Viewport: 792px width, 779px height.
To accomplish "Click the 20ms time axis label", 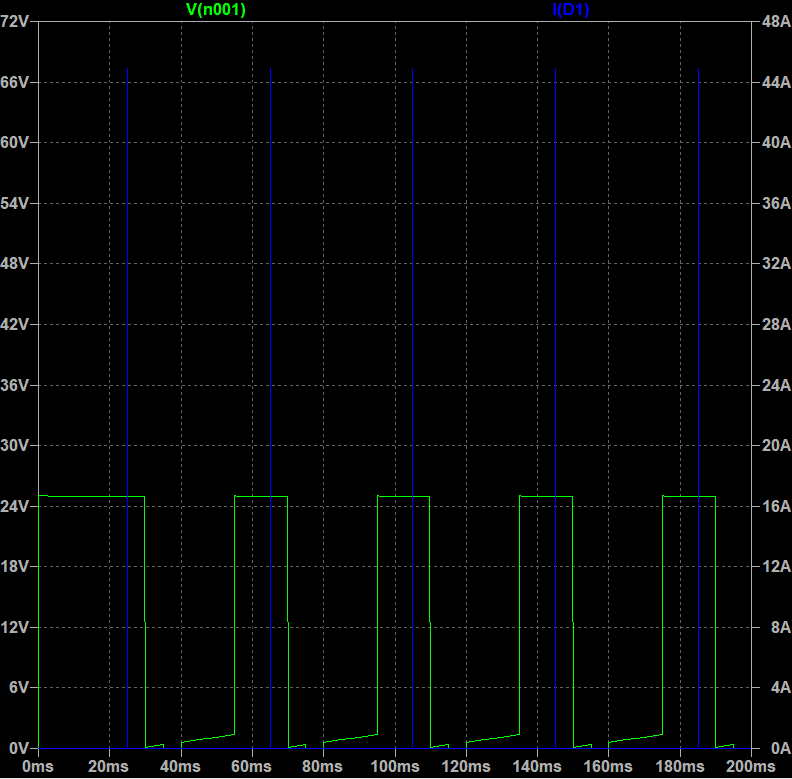I will tap(109, 766).
